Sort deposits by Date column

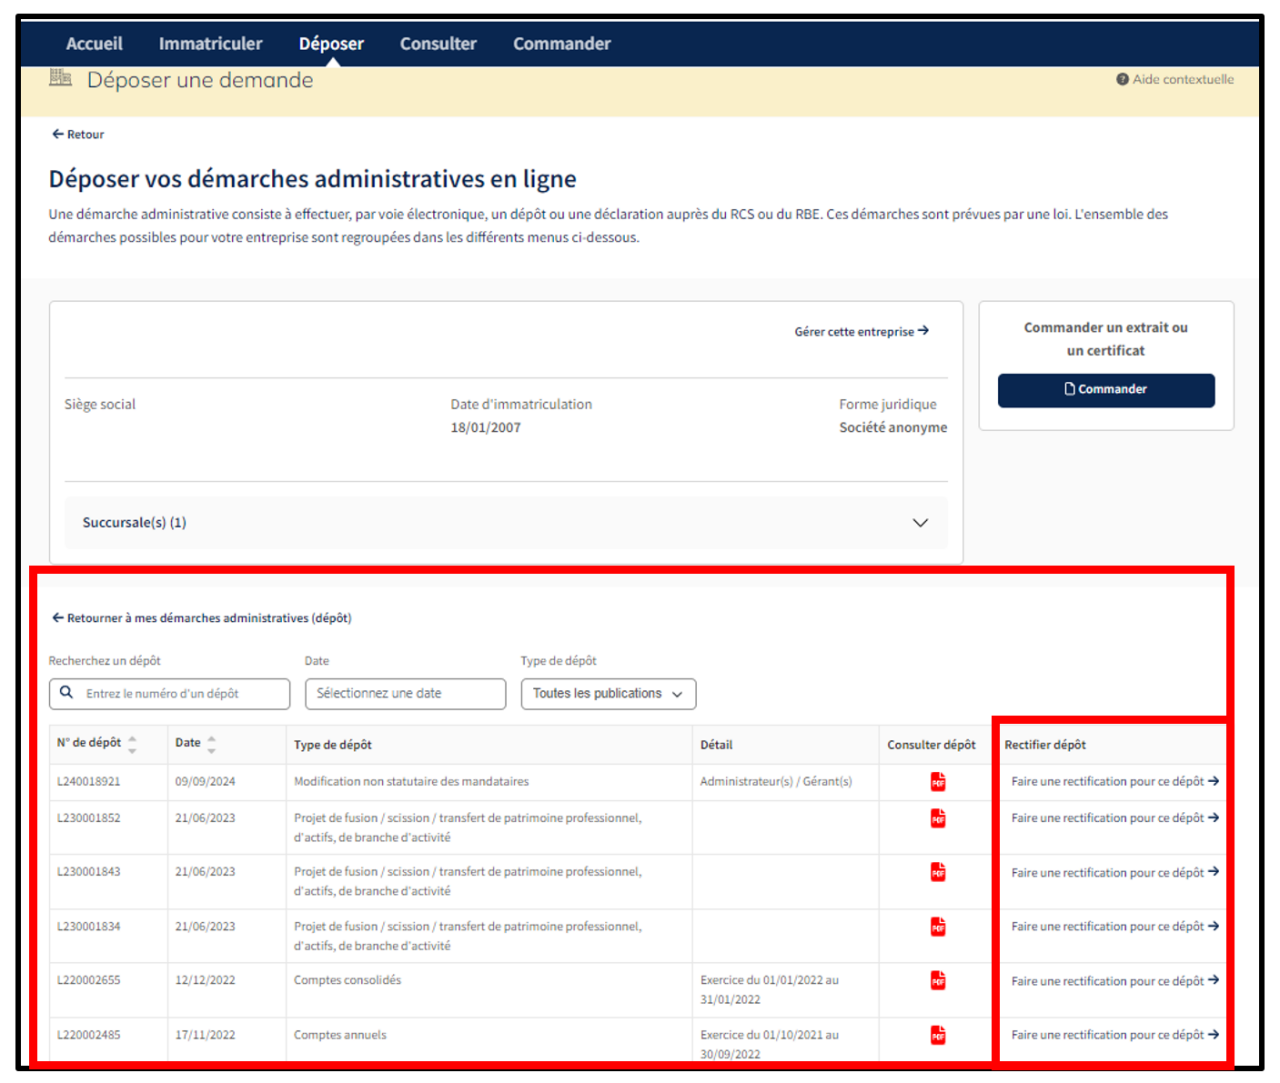pos(211,744)
